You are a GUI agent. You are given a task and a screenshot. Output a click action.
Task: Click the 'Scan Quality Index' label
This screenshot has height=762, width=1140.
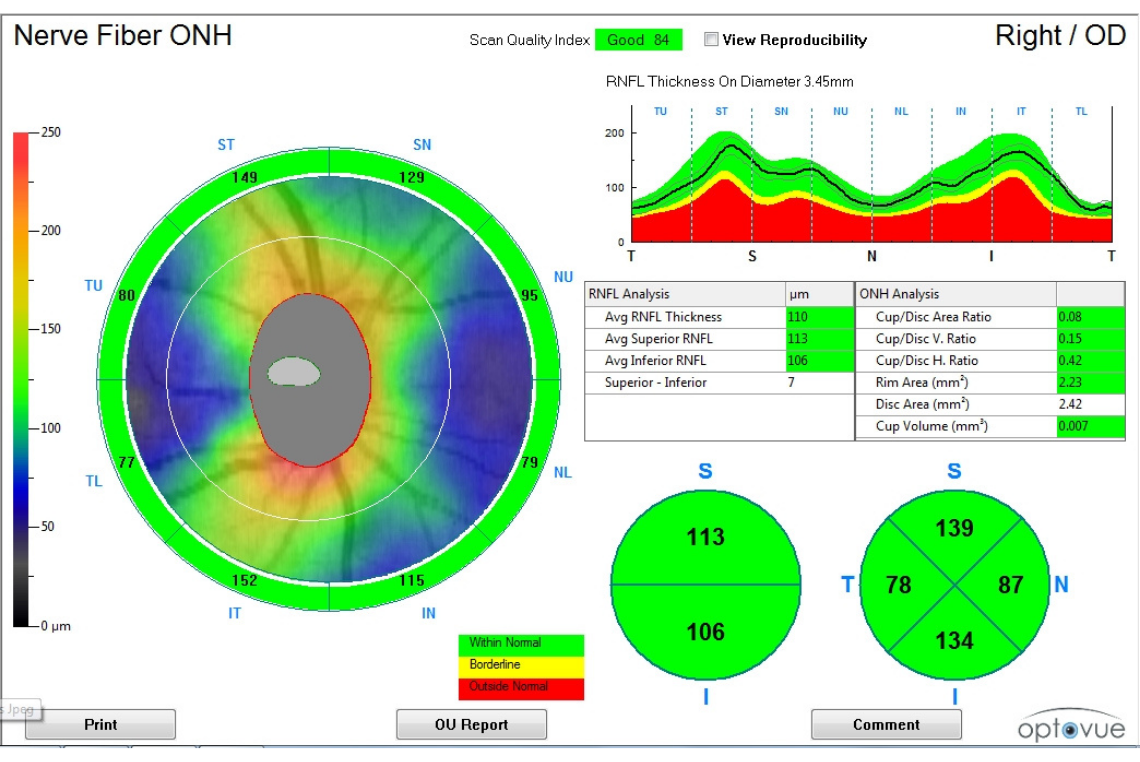pyautogui.click(x=529, y=40)
